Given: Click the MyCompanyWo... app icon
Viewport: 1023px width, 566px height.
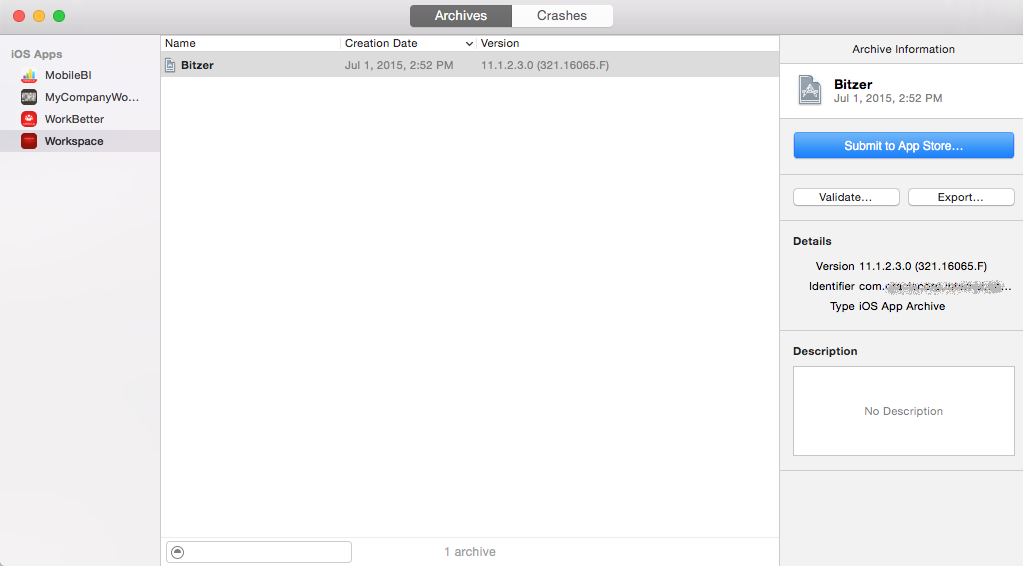Looking at the screenshot, I should 29,97.
